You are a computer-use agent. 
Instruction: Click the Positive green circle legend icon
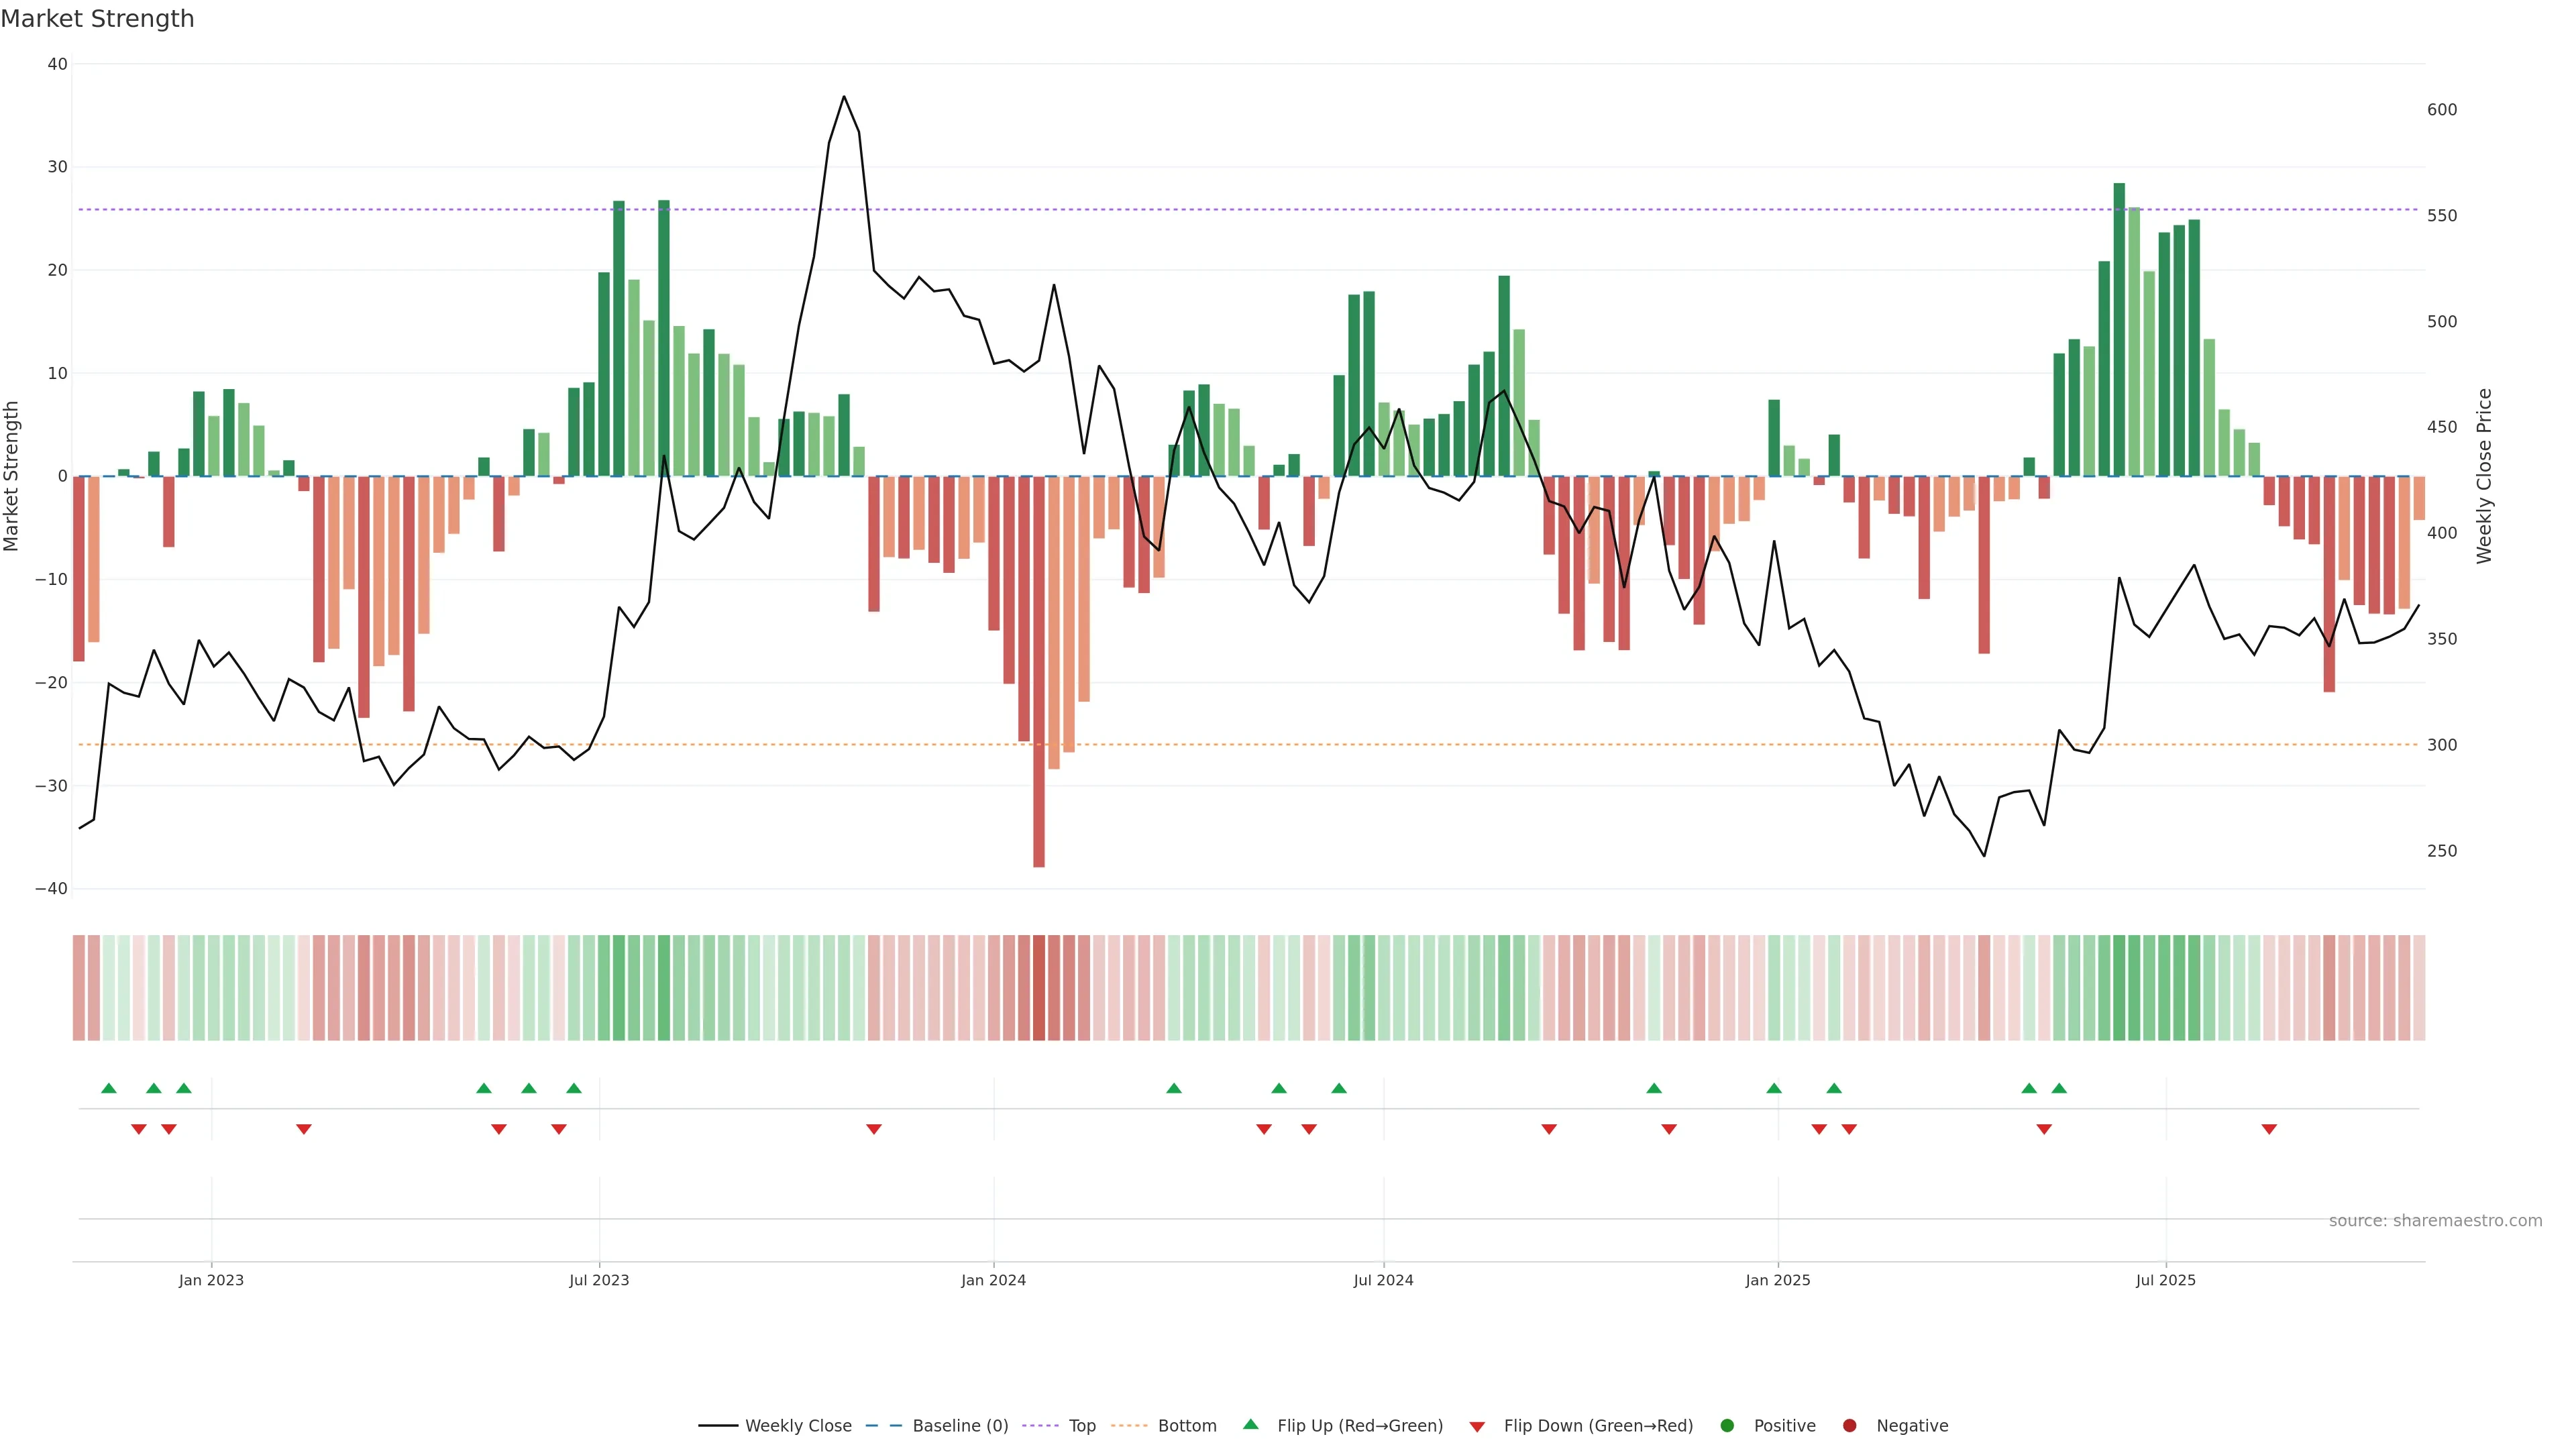coord(1727,1425)
